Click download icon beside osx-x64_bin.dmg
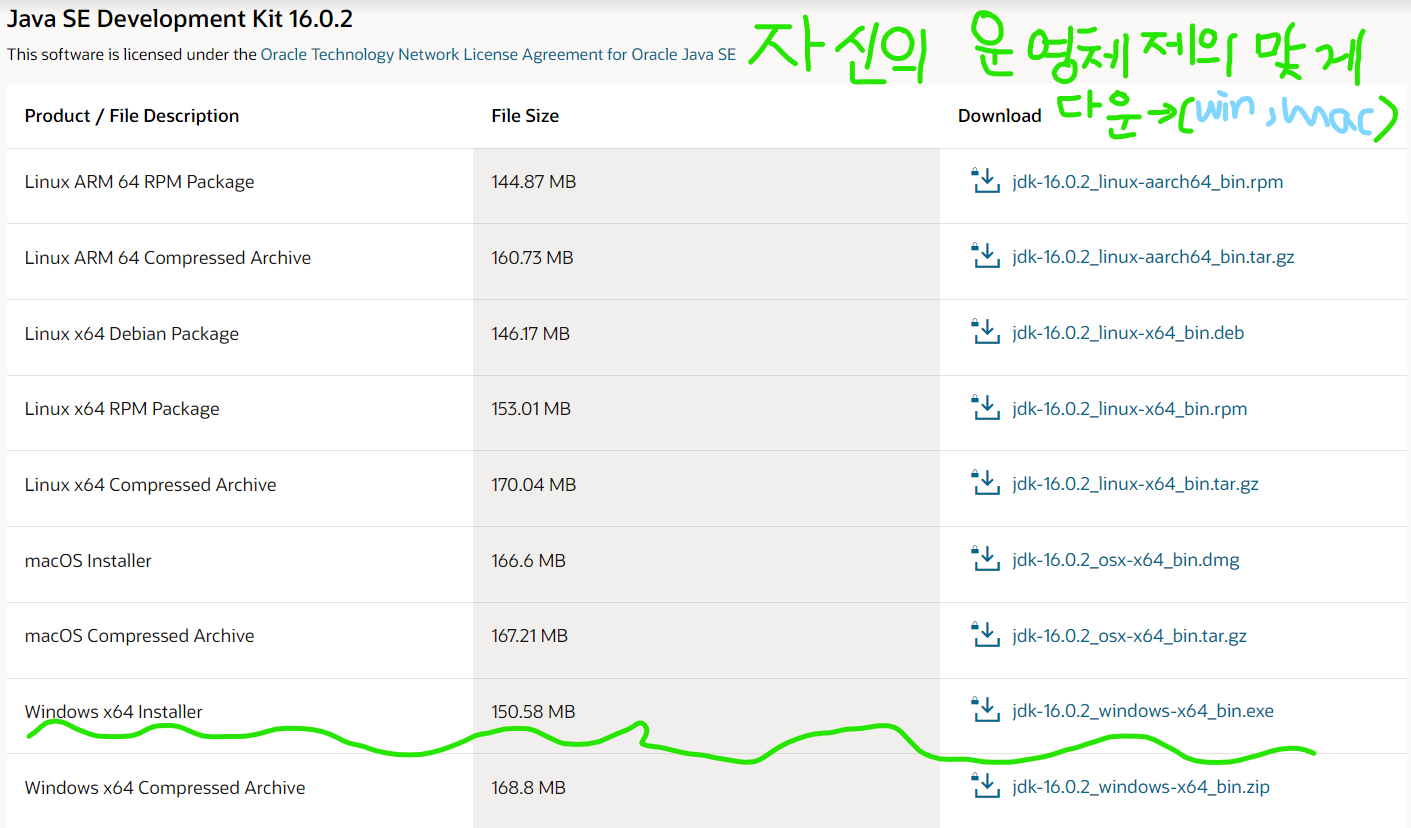Viewport: 1411px width, 828px height. (985, 559)
